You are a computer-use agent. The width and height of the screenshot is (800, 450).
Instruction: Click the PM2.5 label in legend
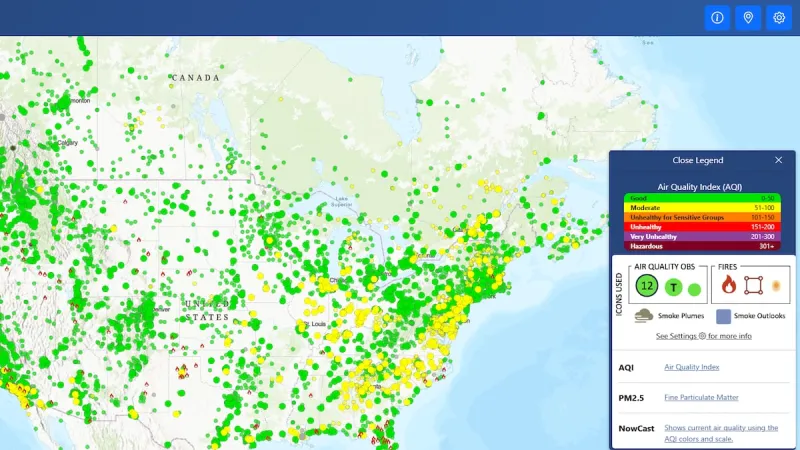tap(631, 398)
